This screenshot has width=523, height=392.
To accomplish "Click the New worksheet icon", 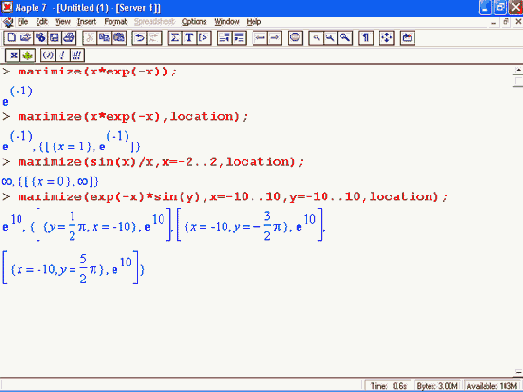I will (11, 38).
